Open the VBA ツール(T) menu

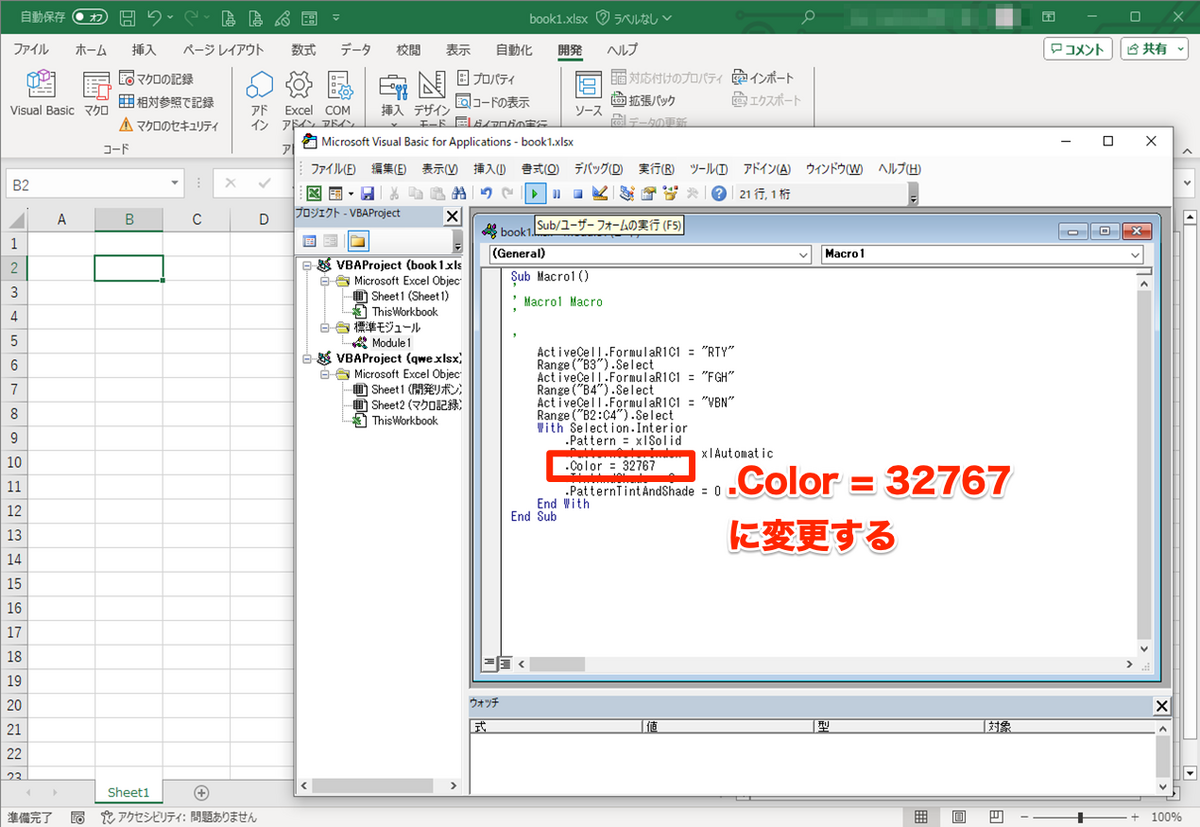tap(709, 169)
